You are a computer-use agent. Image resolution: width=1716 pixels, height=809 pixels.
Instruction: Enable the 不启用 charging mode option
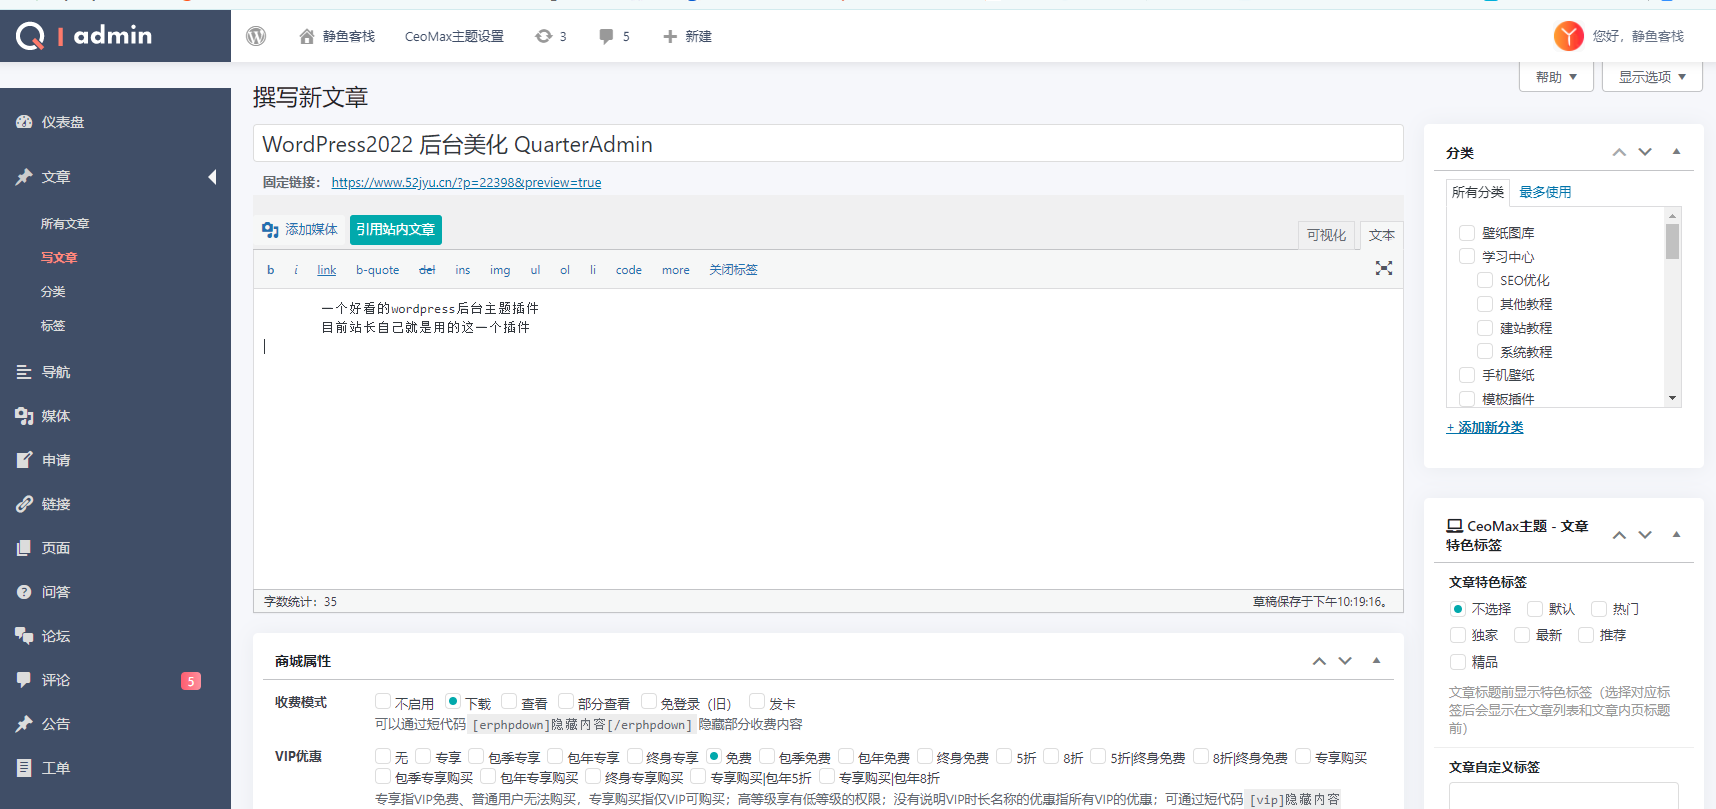pos(383,702)
